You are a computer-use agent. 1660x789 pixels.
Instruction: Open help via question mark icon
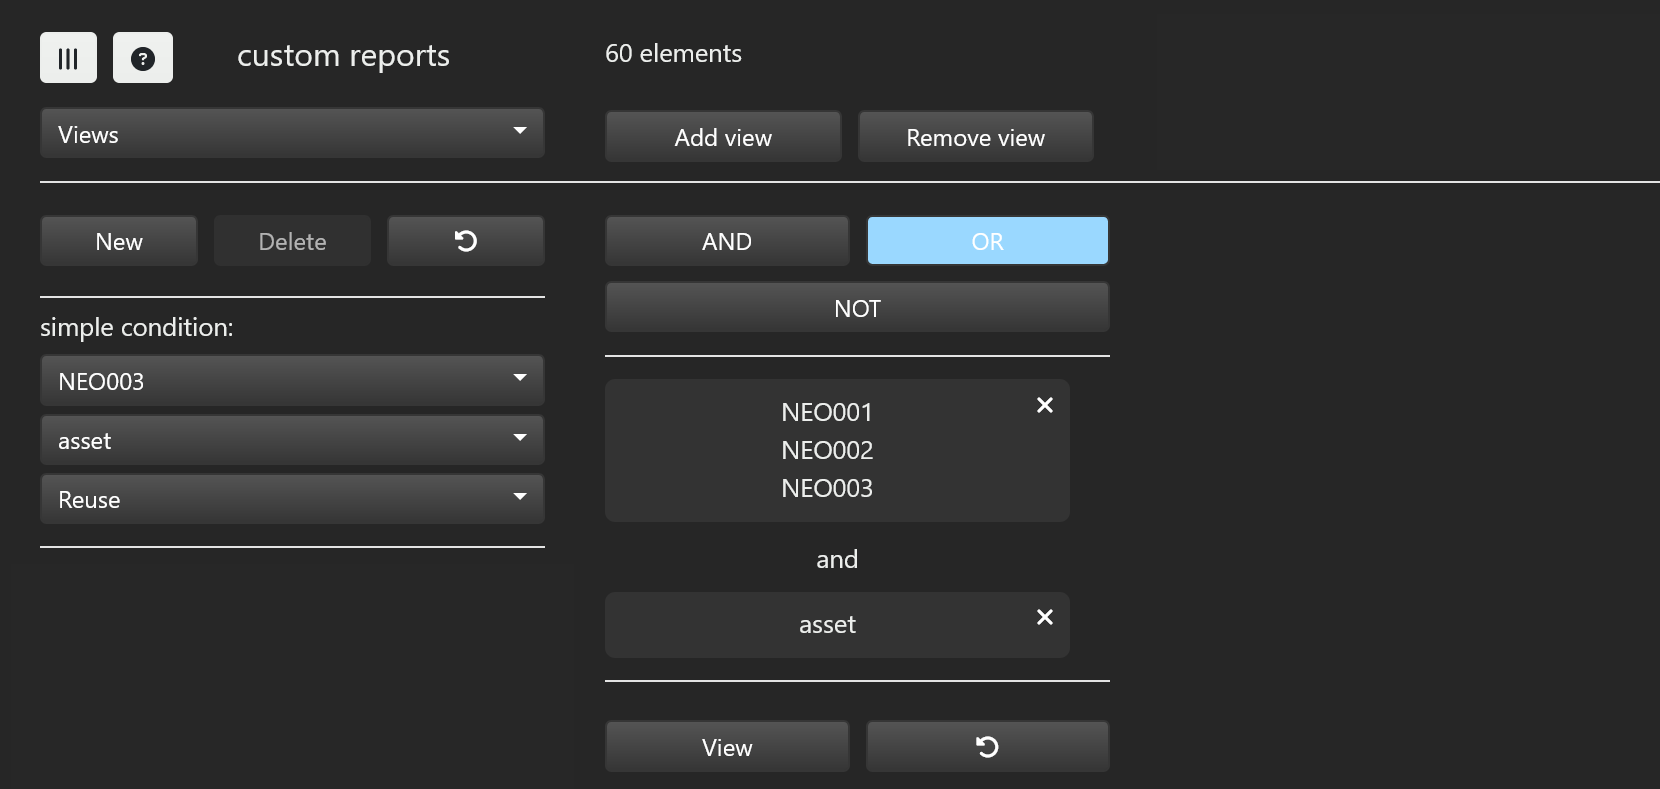143,58
